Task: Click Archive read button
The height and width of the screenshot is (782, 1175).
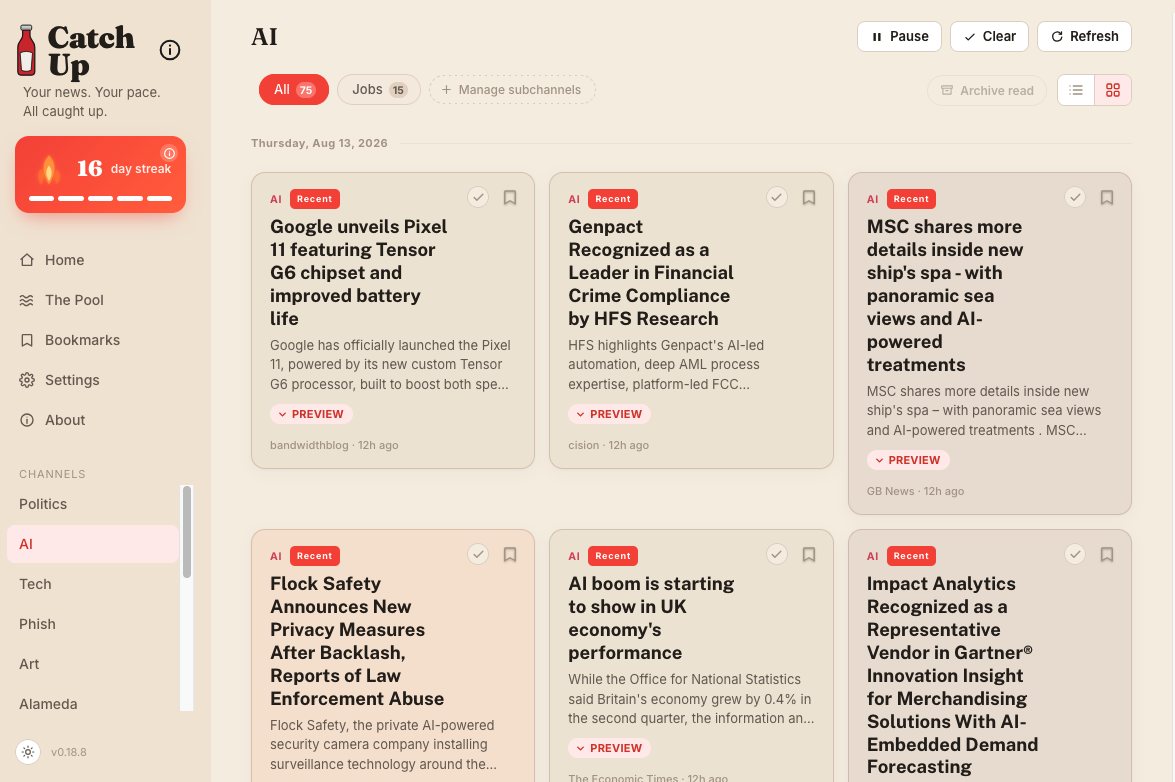Action: (987, 91)
